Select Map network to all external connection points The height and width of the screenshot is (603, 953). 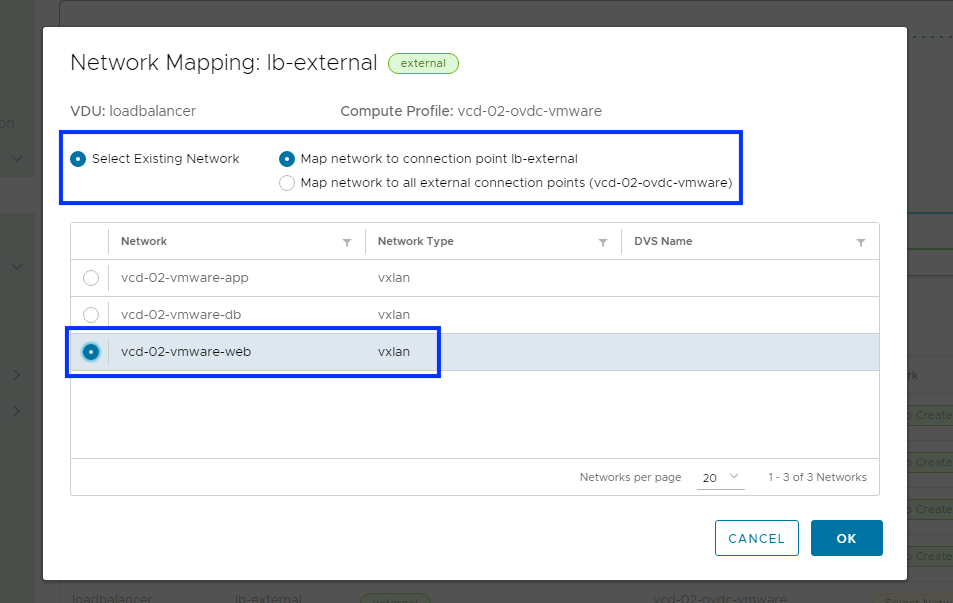[x=287, y=183]
